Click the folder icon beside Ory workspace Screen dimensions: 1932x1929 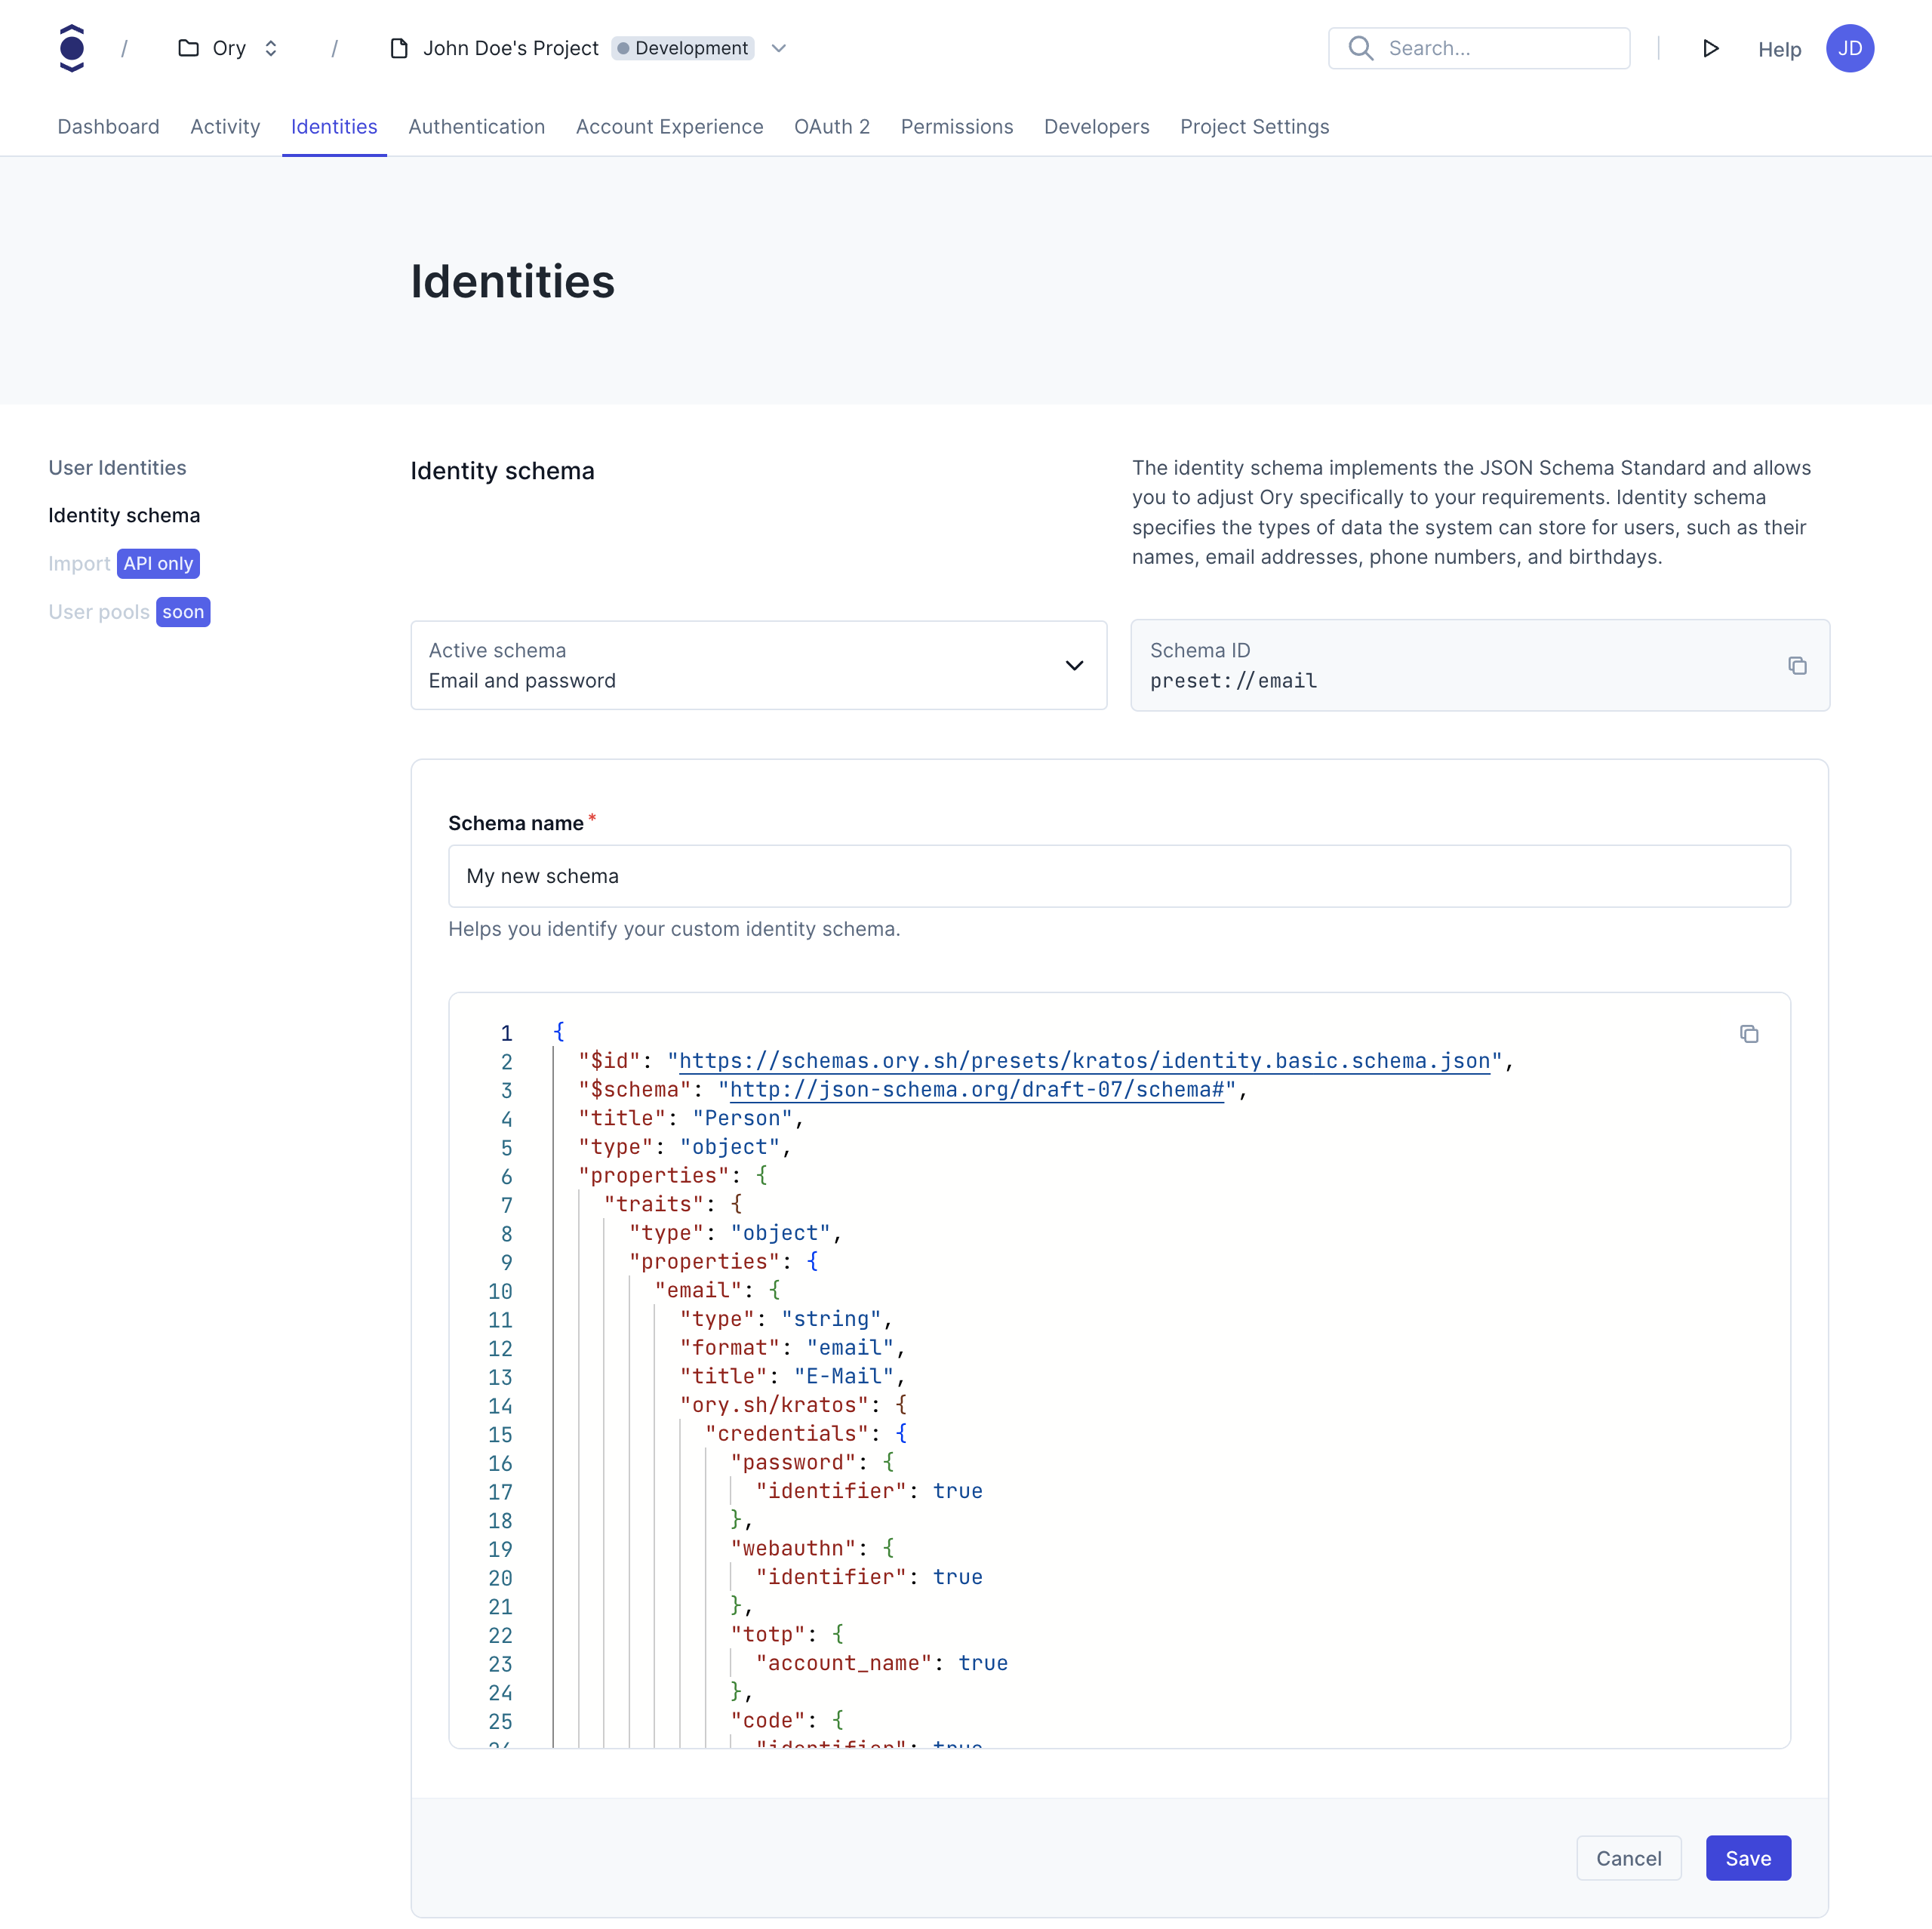point(189,48)
